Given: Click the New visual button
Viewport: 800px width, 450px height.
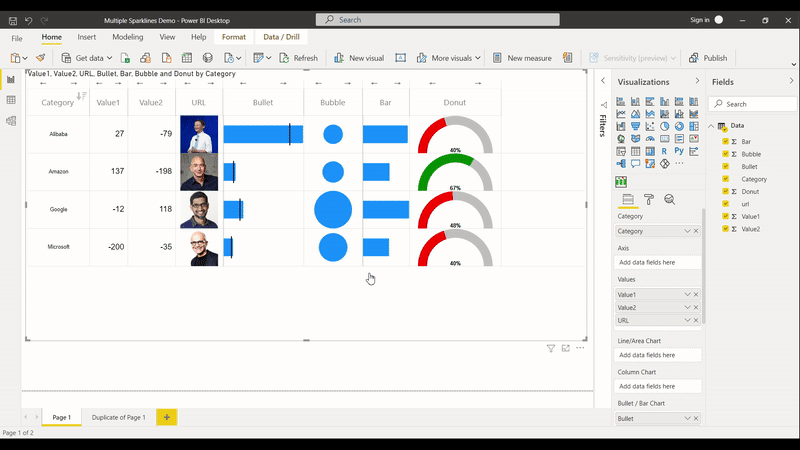Looking at the screenshot, I should pyautogui.click(x=359, y=58).
